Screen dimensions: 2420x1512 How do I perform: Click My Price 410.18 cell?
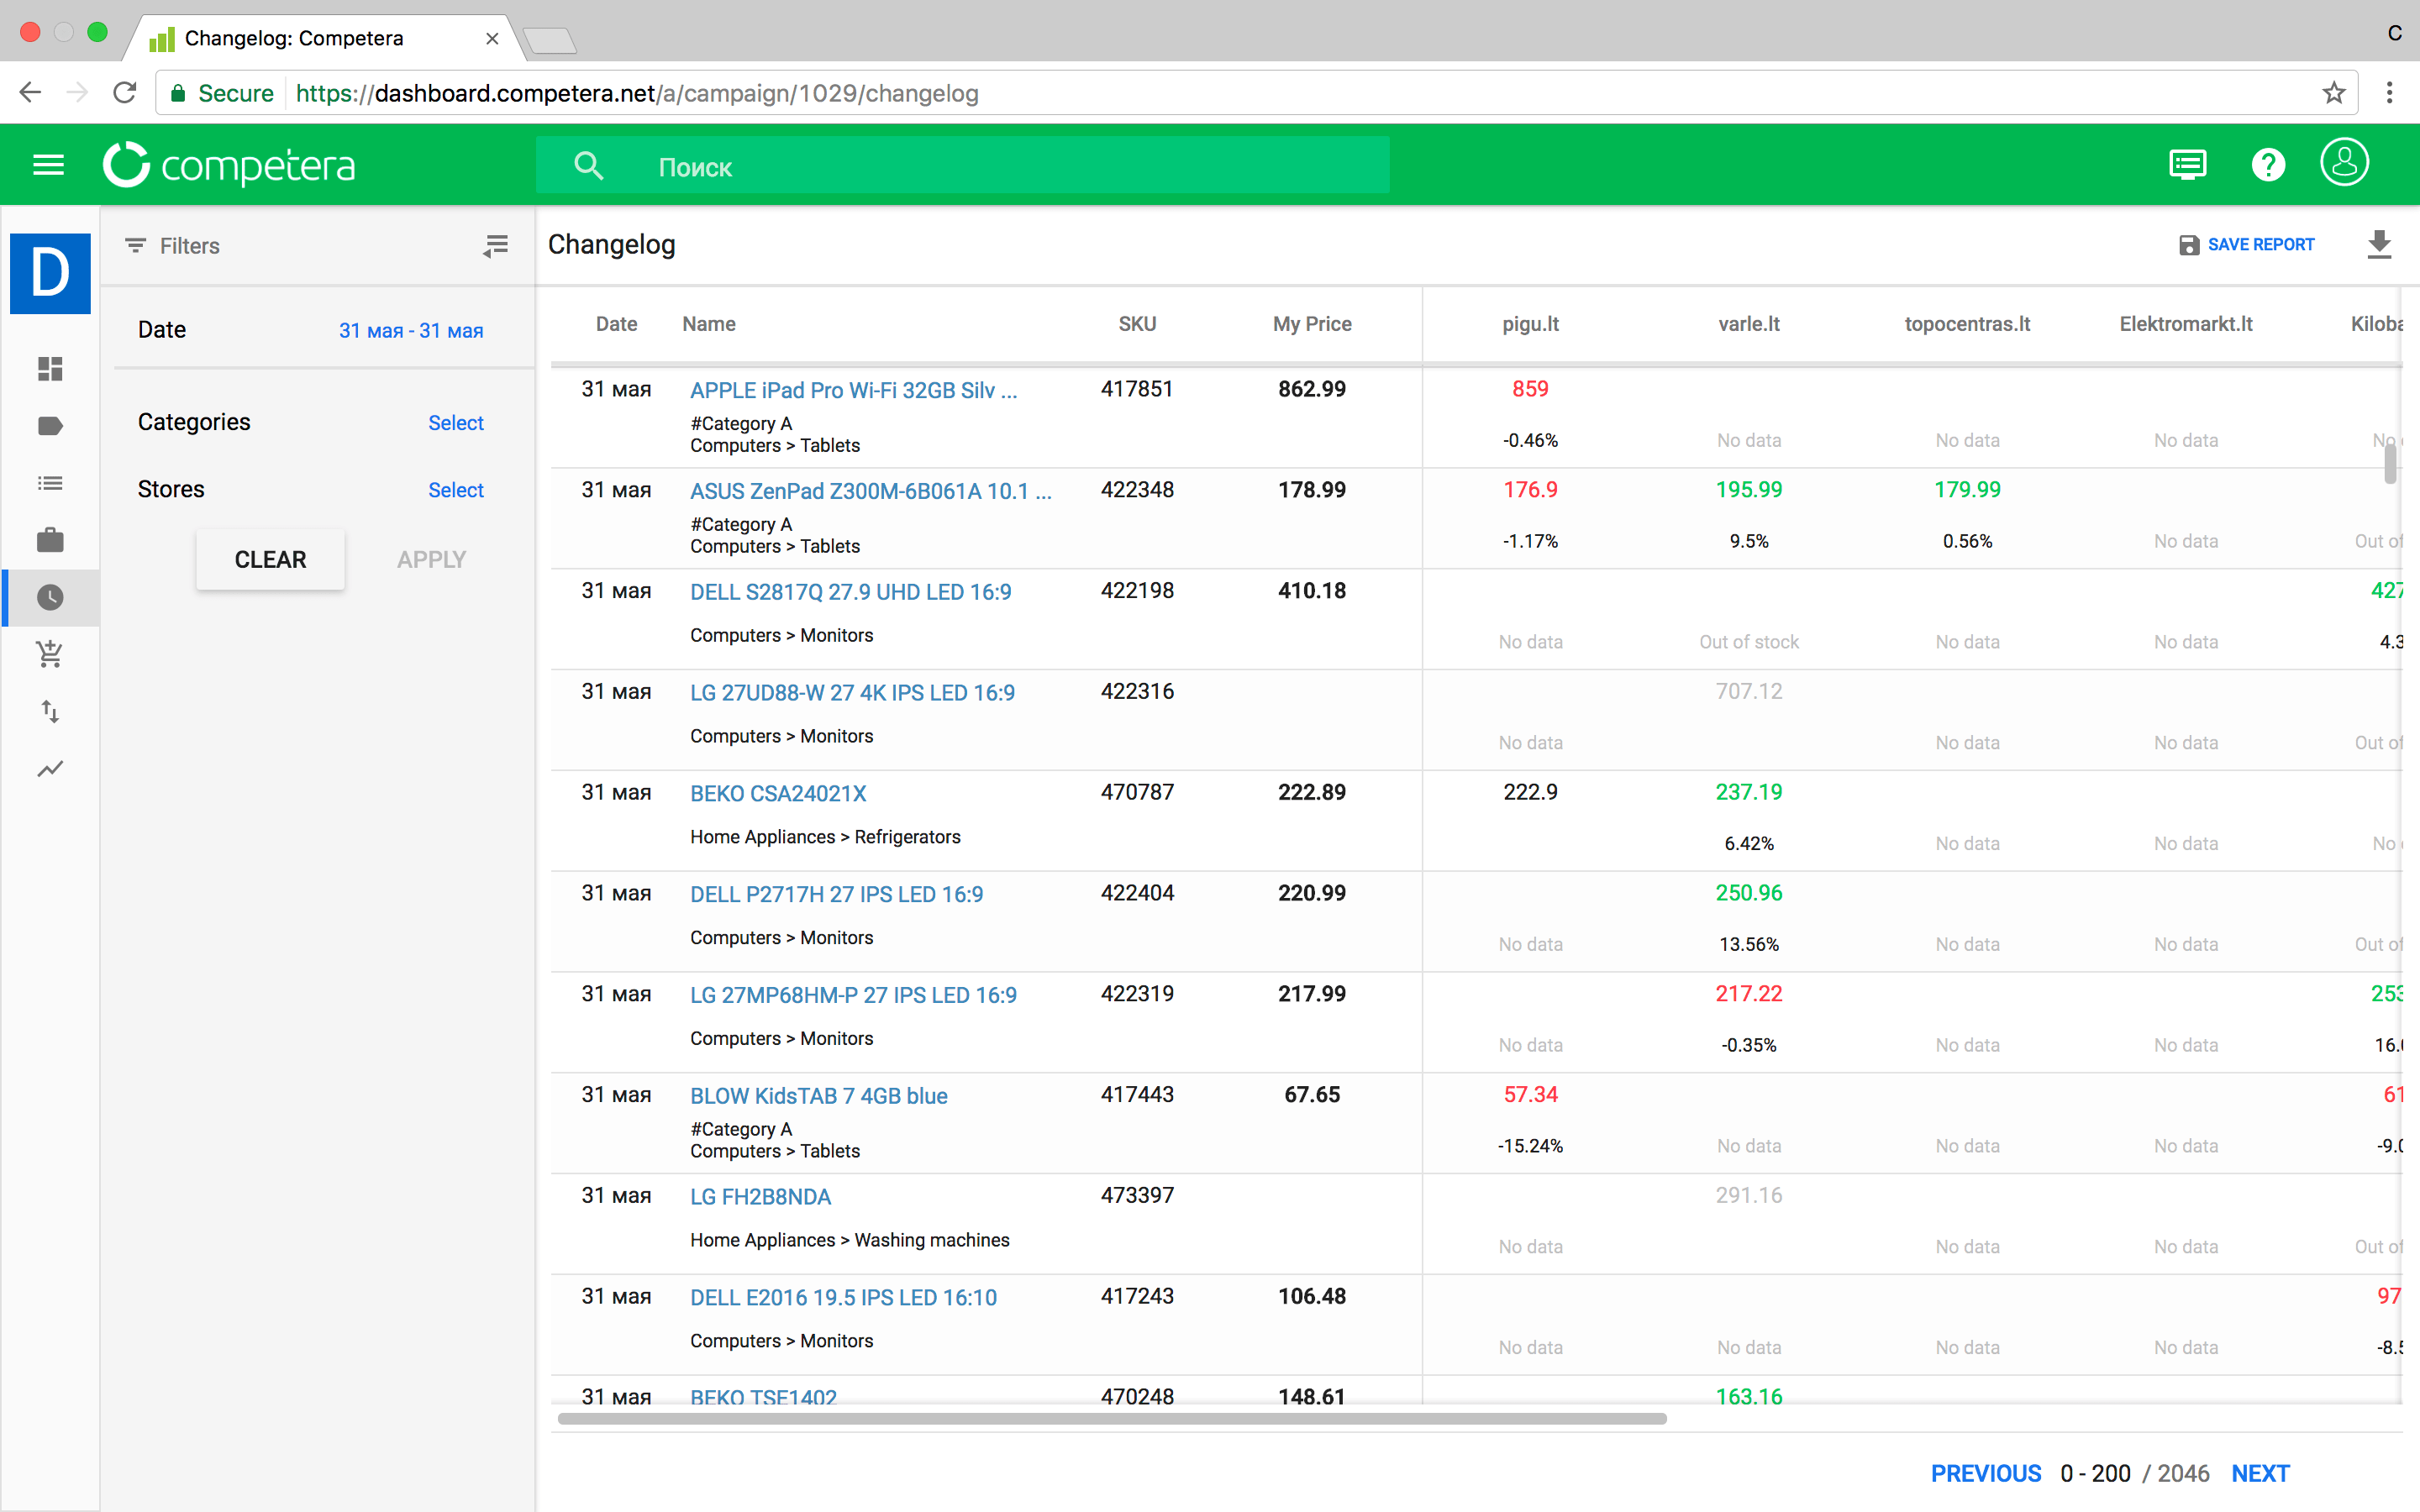(1312, 591)
